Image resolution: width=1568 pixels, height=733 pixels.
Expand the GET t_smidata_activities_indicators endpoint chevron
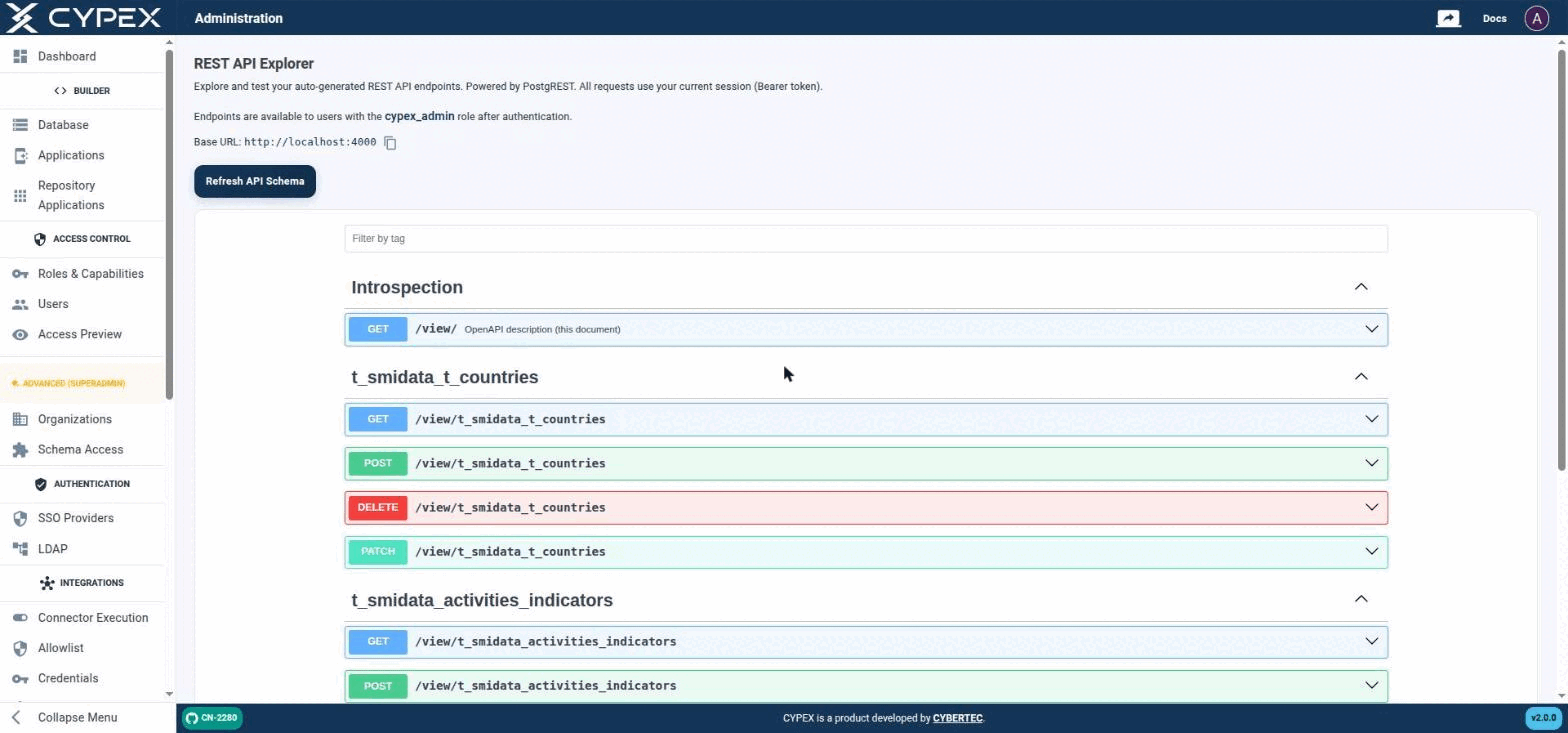[x=1372, y=641]
